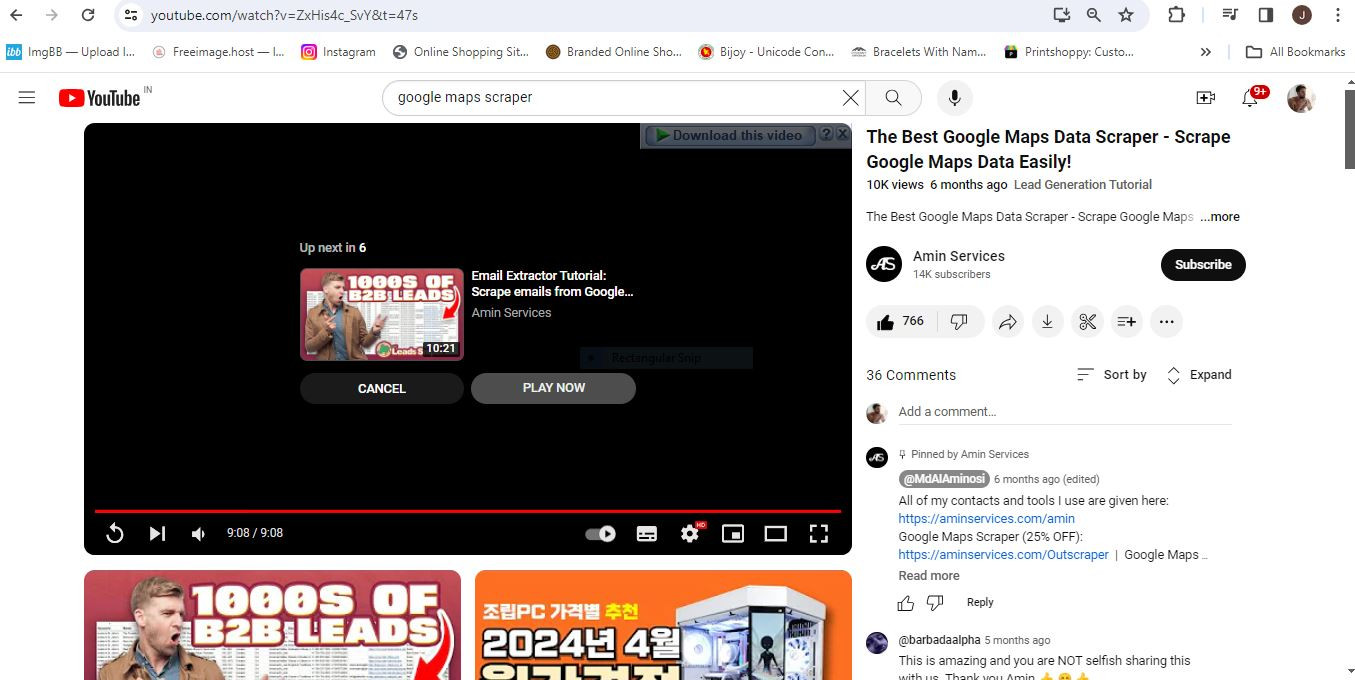The image size is (1355, 680).
Task: Click Add a comment field
Action: tap(1065, 412)
